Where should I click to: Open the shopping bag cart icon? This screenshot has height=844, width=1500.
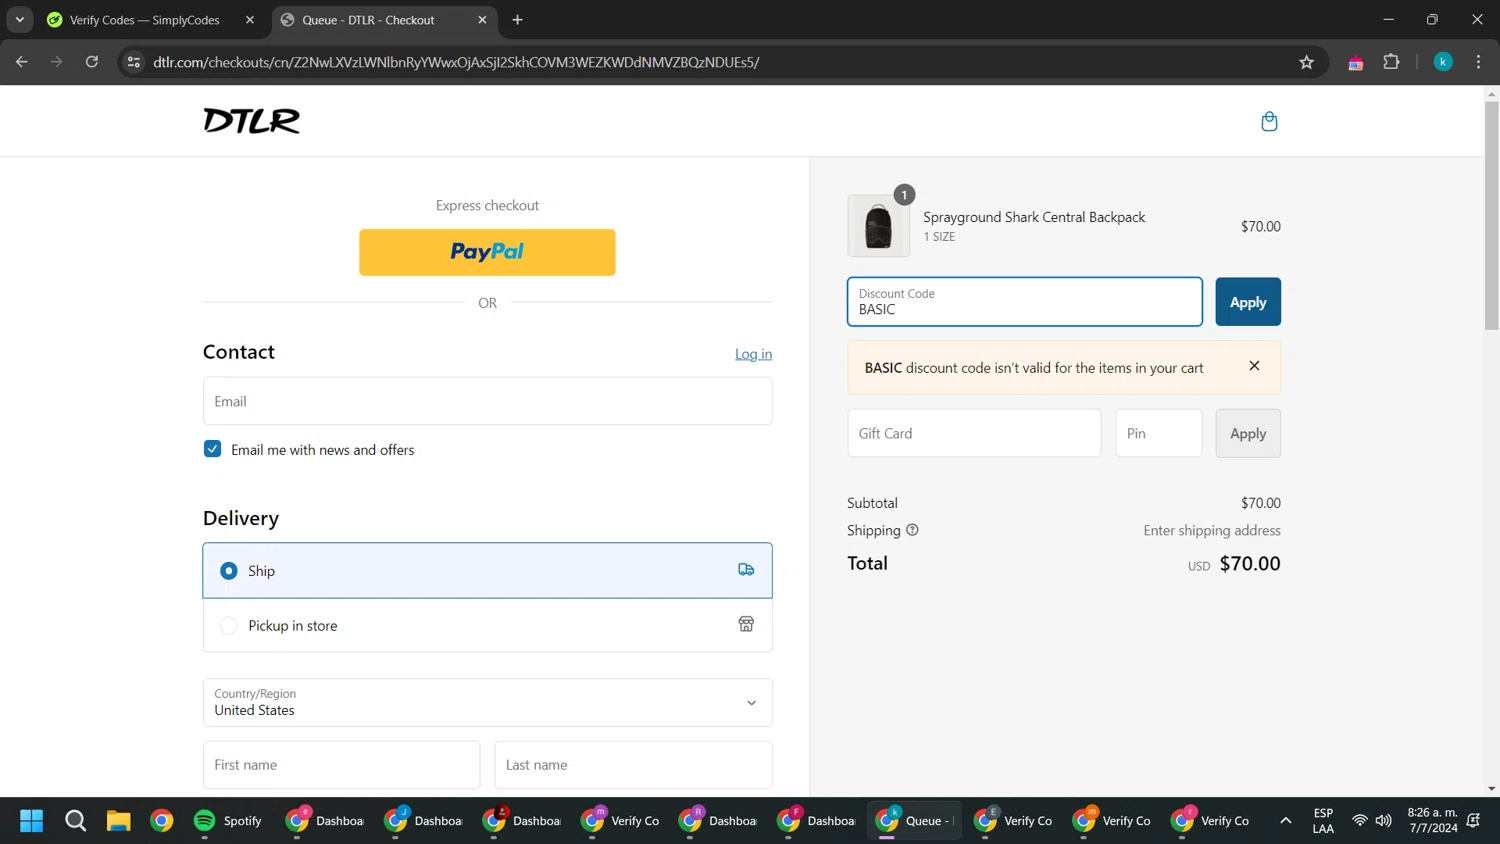click(1269, 121)
